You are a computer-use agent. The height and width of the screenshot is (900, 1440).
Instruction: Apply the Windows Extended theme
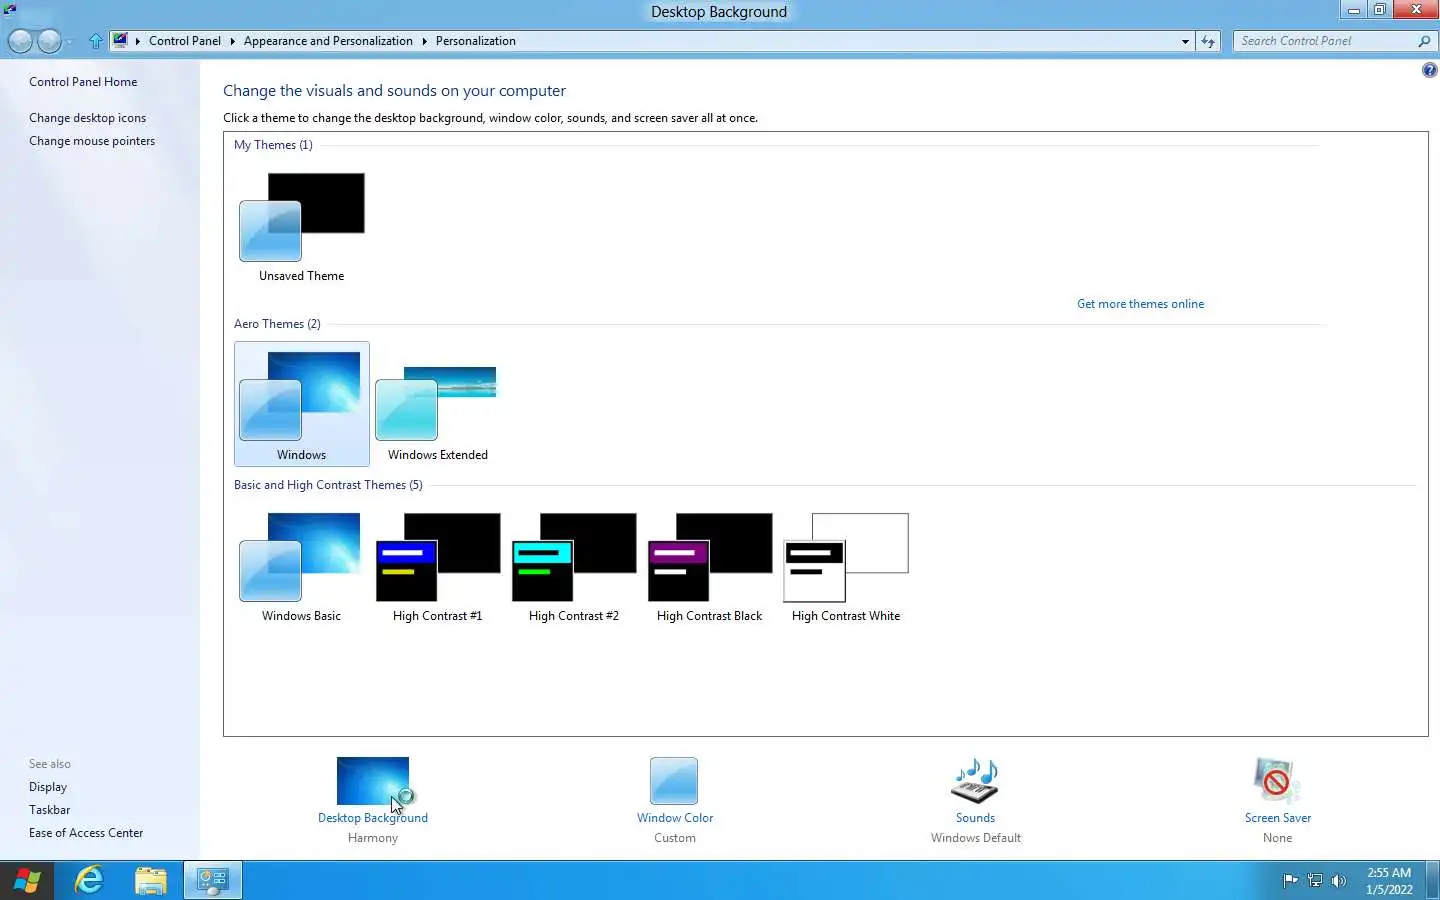437,404
